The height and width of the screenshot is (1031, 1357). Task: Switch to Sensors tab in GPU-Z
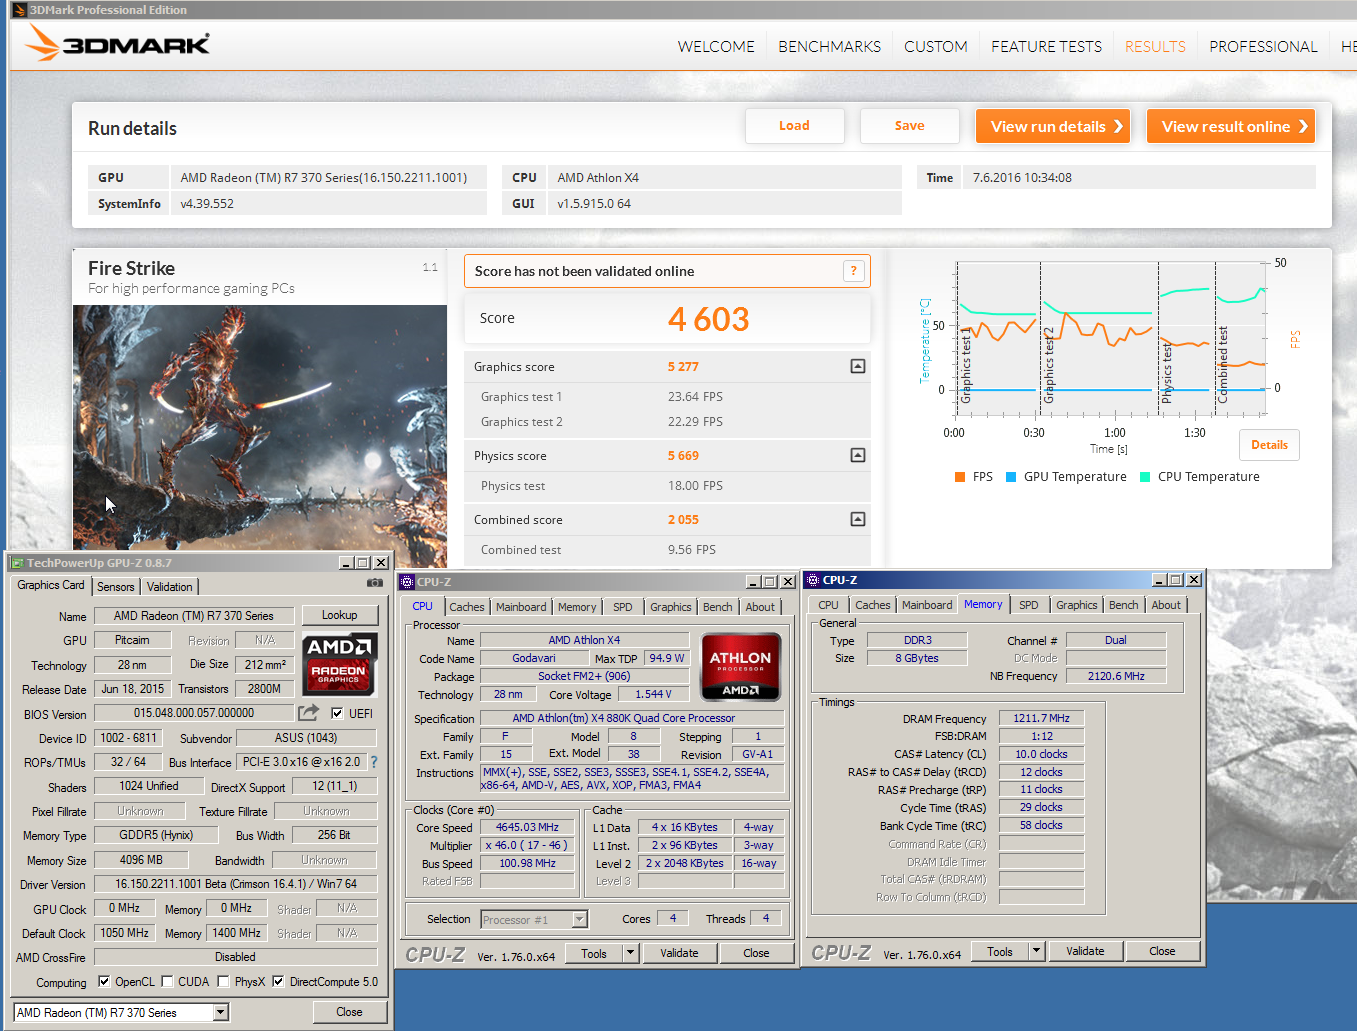point(116,587)
